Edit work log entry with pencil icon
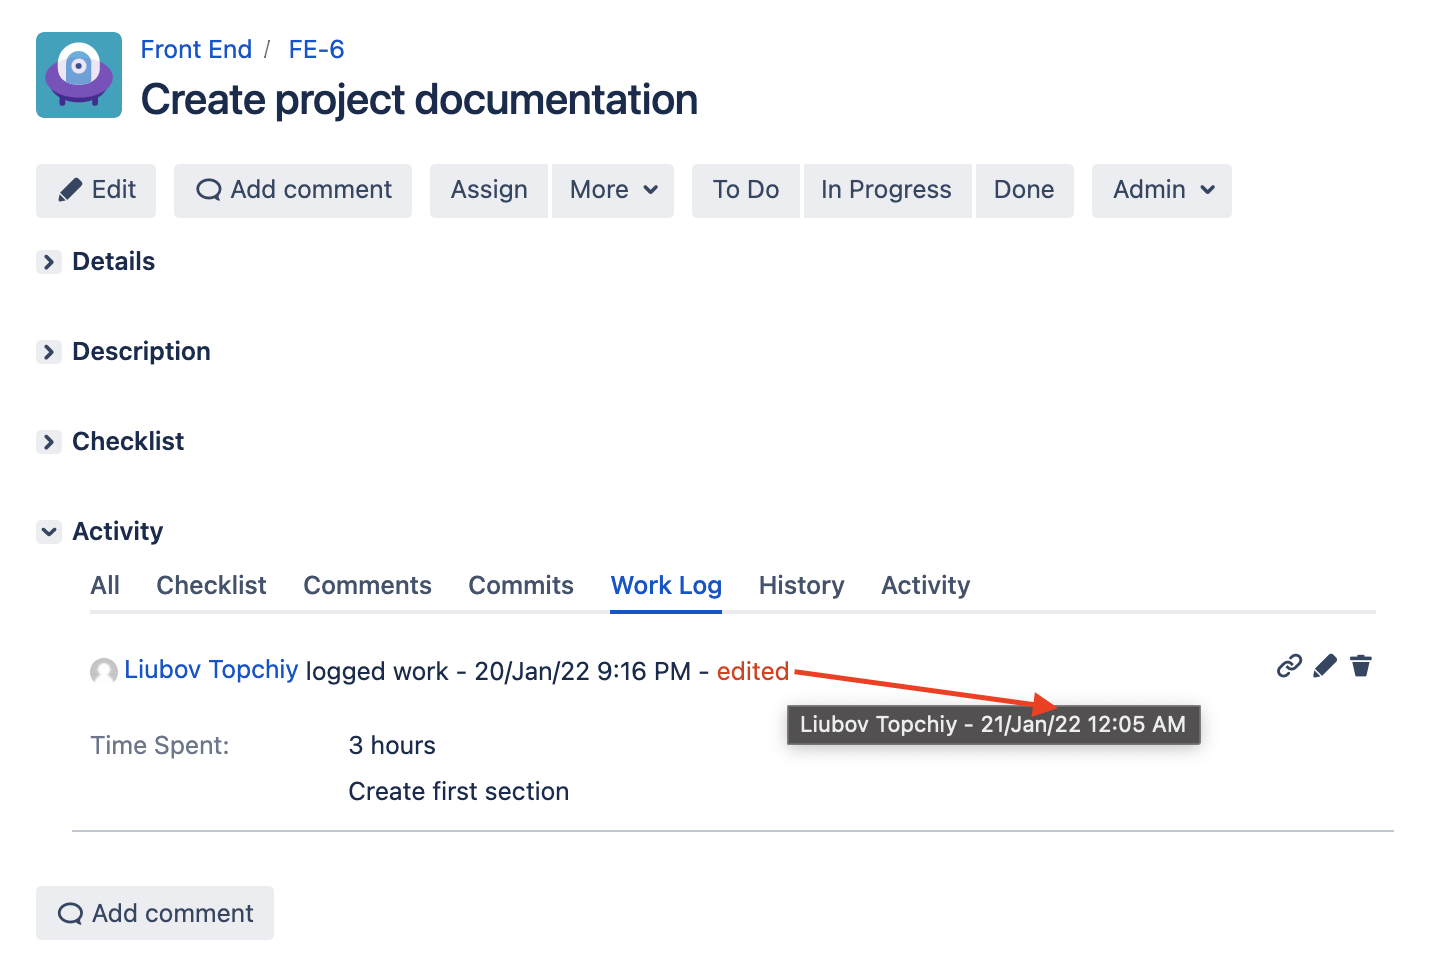Image resolution: width=1438 pixels, height=978 pixels. [x=1325, y=666]
